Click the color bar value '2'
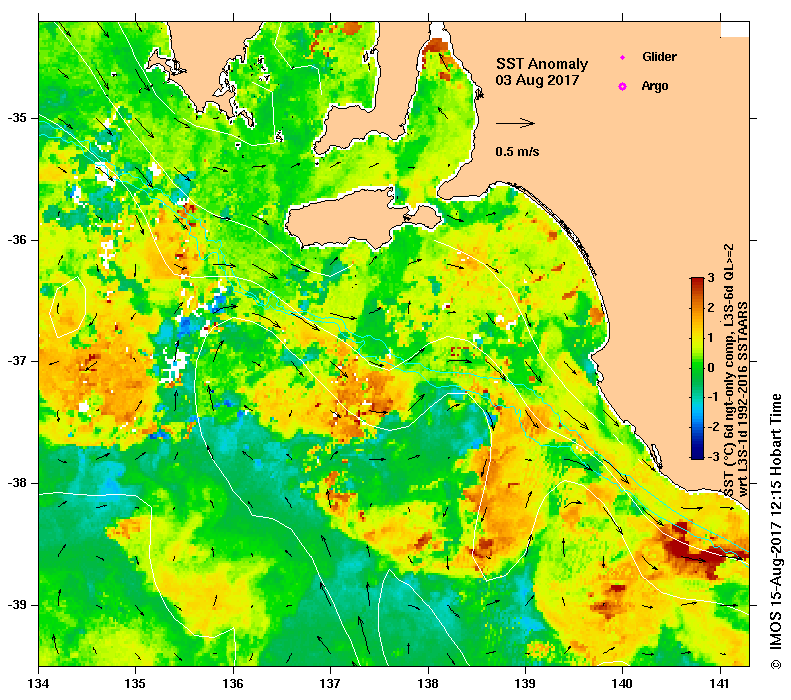 711,307
